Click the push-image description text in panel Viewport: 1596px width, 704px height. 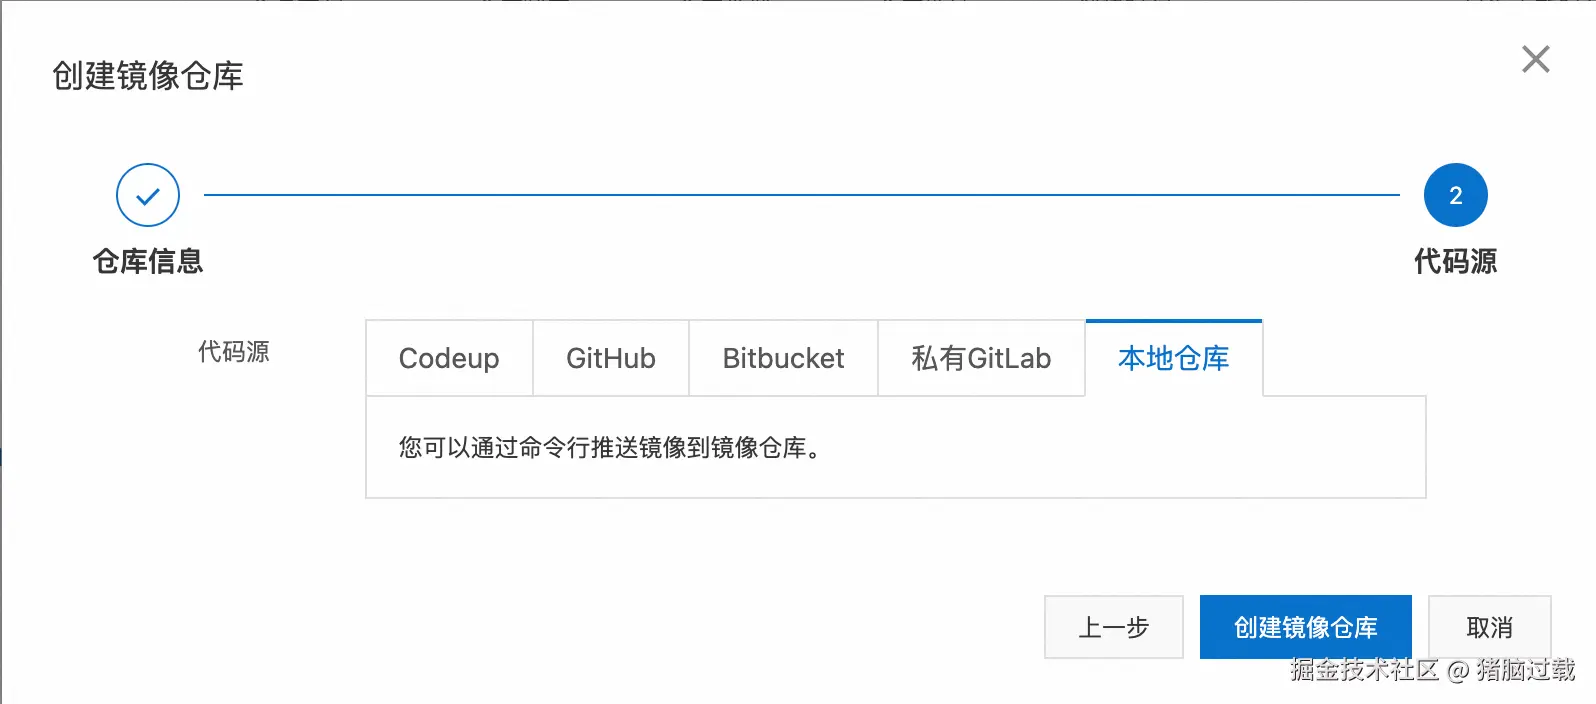pyautogui.click(x=610, y=448)
